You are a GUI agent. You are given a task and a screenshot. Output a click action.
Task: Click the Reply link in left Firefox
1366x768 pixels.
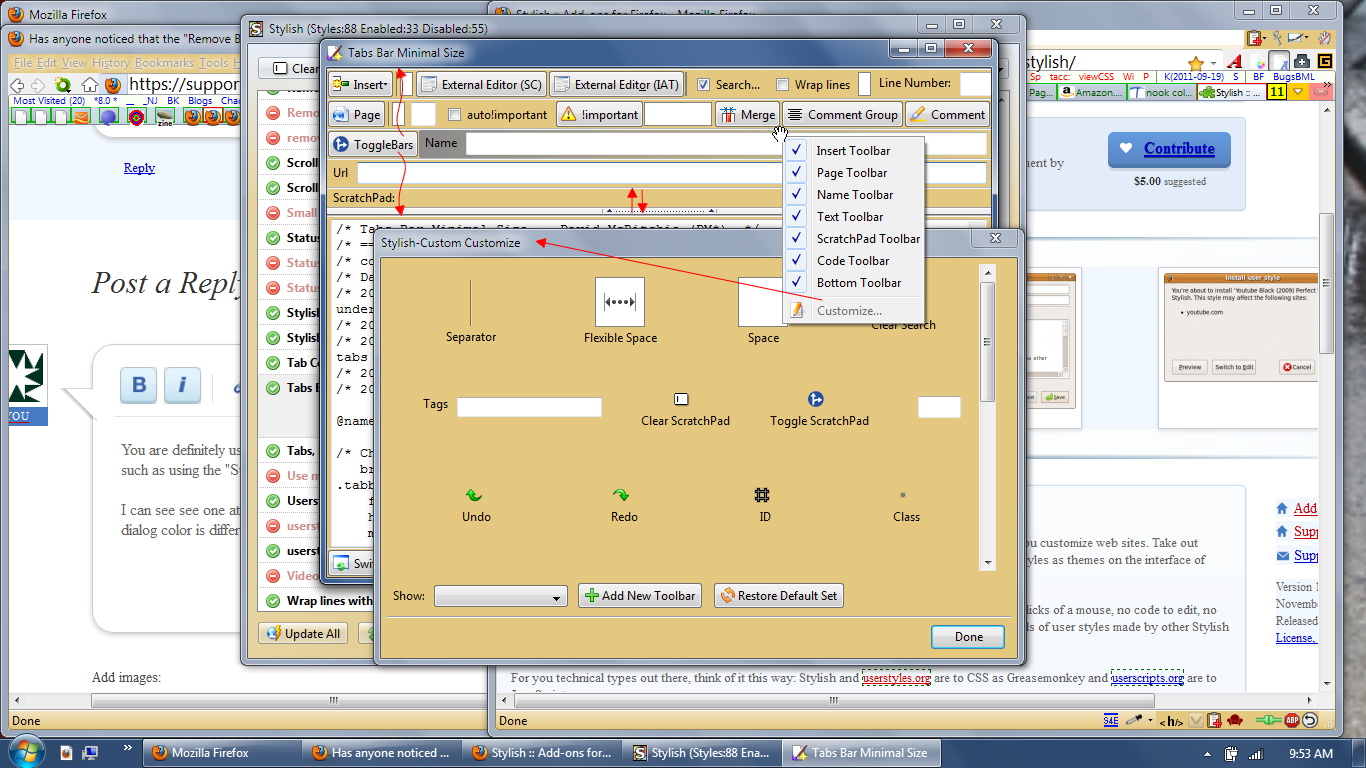coord(139,168)
